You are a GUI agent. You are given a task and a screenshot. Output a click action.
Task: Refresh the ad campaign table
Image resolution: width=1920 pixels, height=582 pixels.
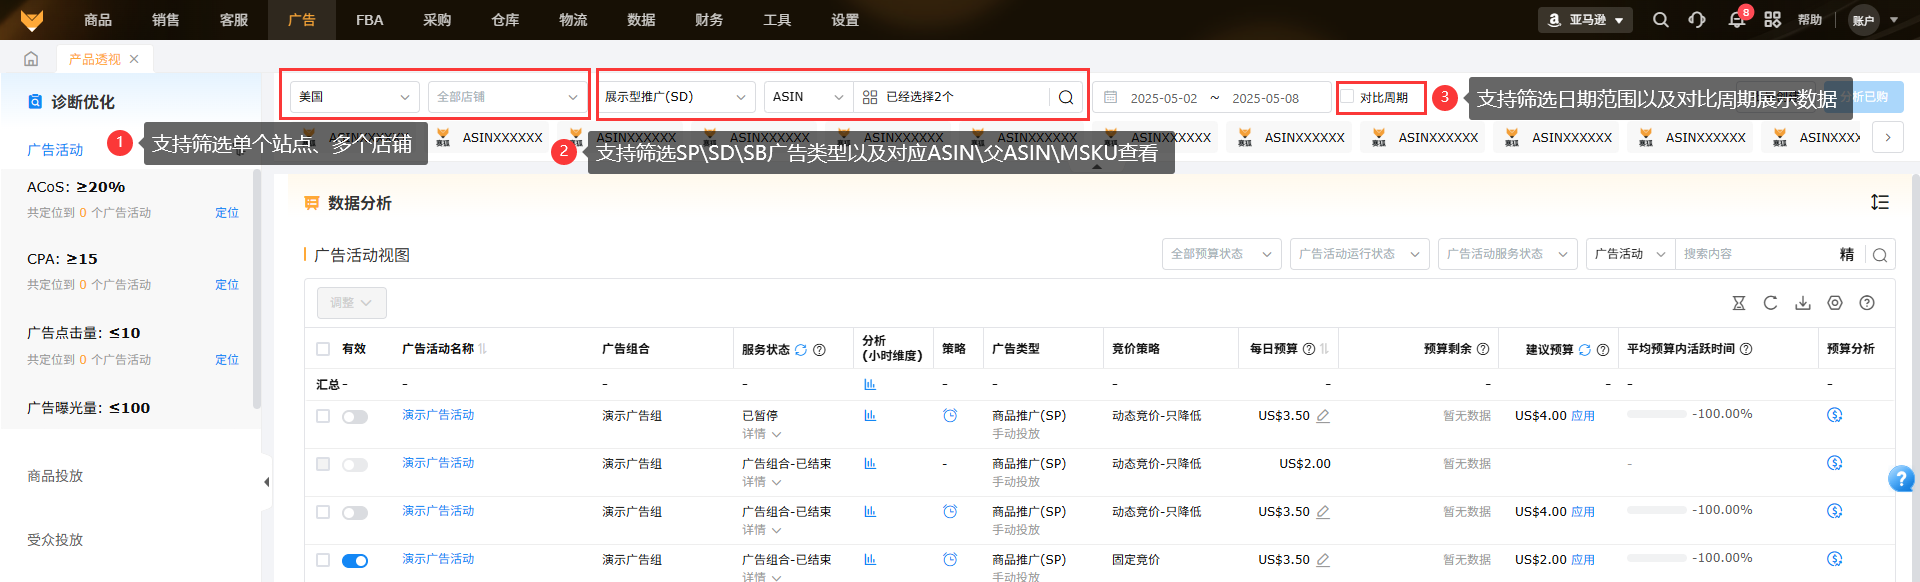click(x=1770, y=303)
